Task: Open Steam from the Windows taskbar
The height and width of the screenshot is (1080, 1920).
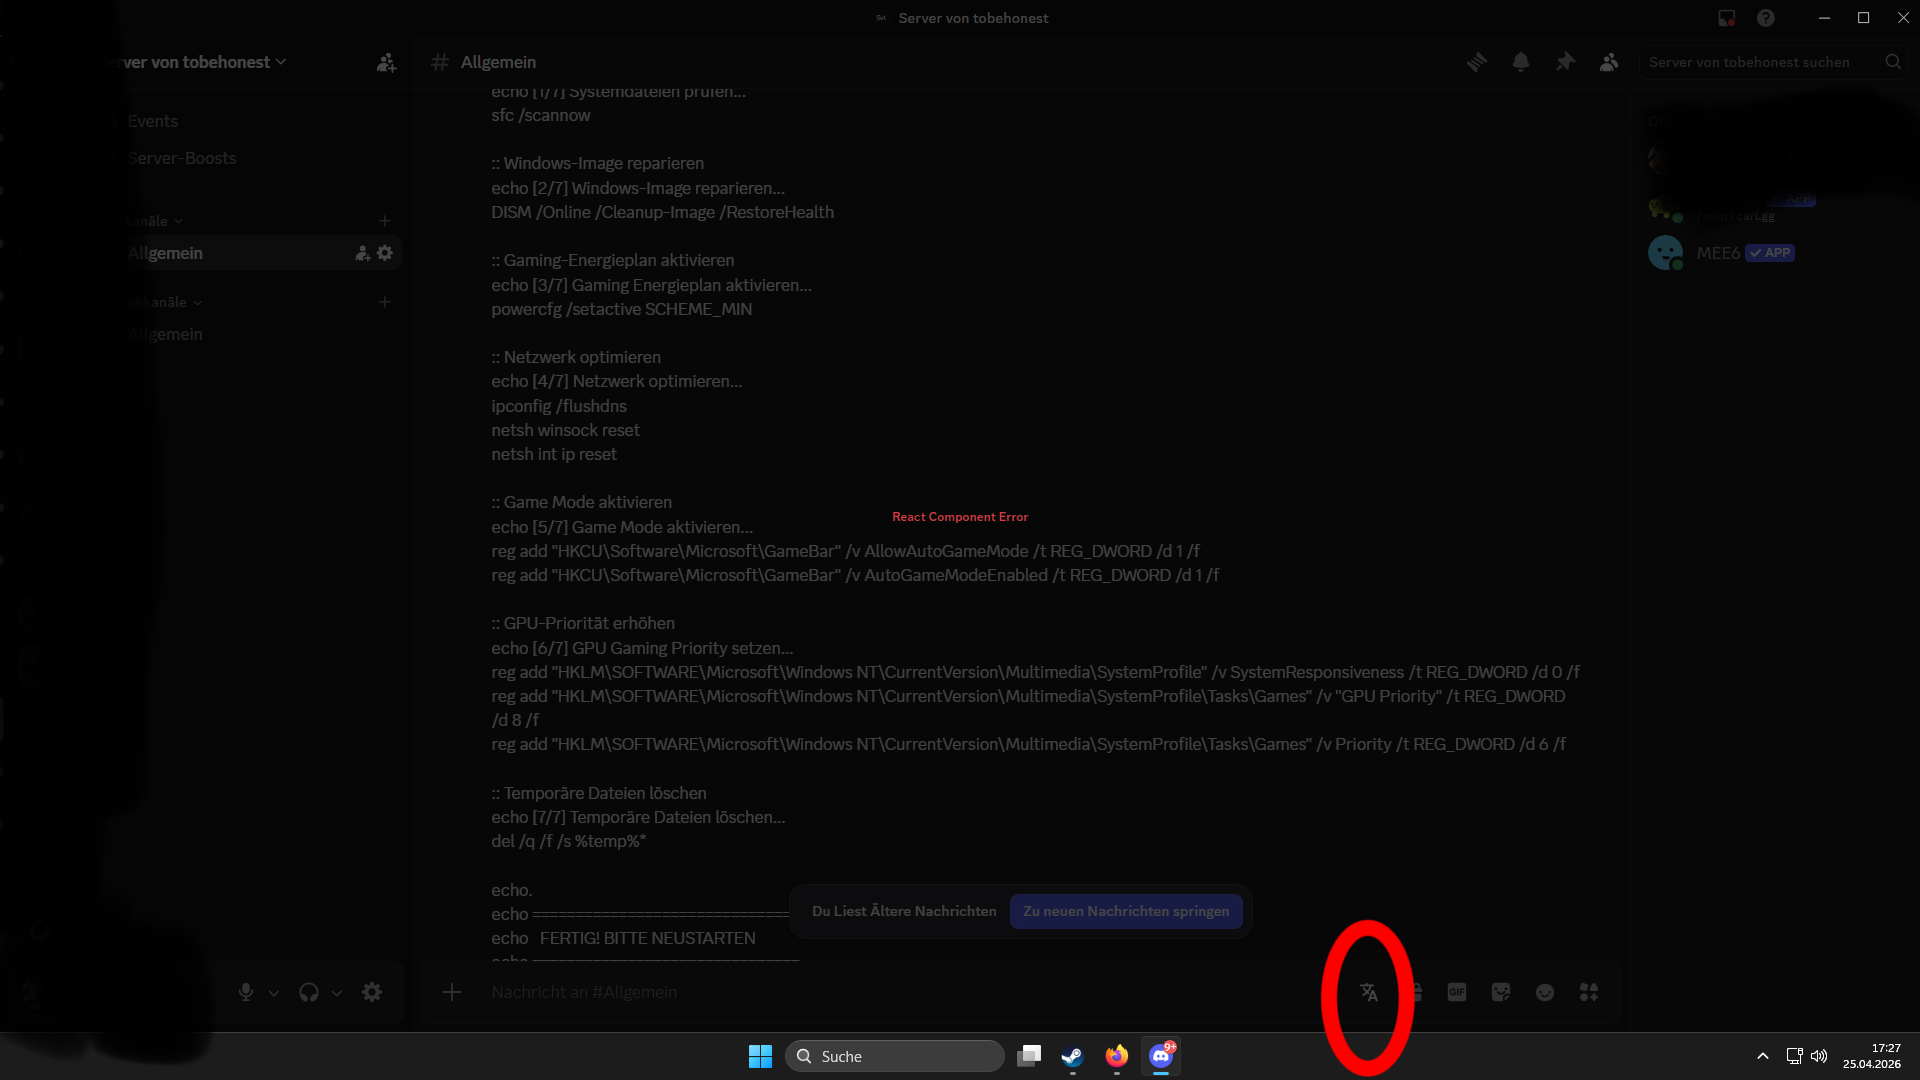Action: [x=1072, y=1056]
